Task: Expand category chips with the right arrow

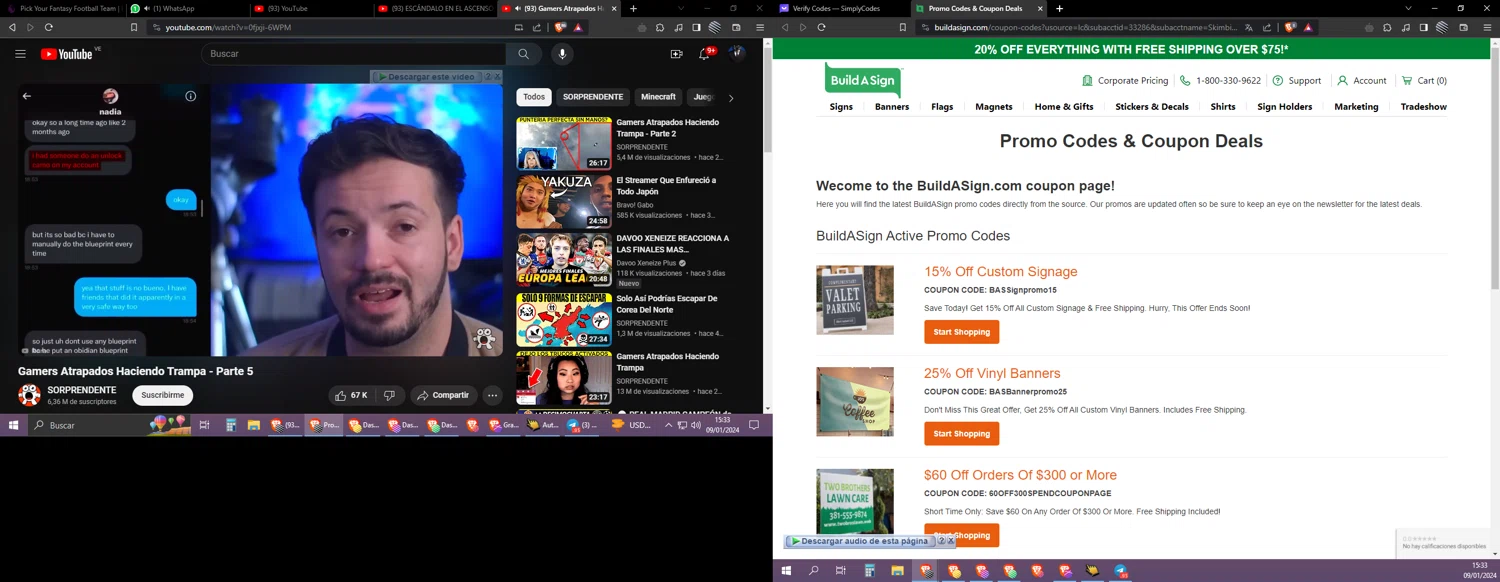Action: click(730, 98)
